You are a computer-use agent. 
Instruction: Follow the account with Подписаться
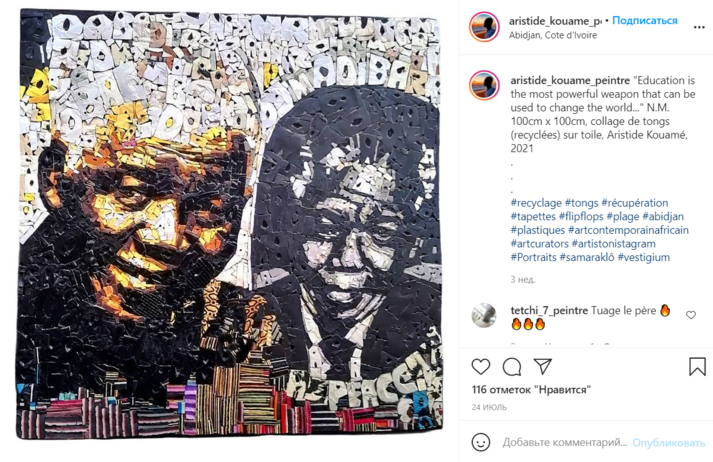coord(645,20)
